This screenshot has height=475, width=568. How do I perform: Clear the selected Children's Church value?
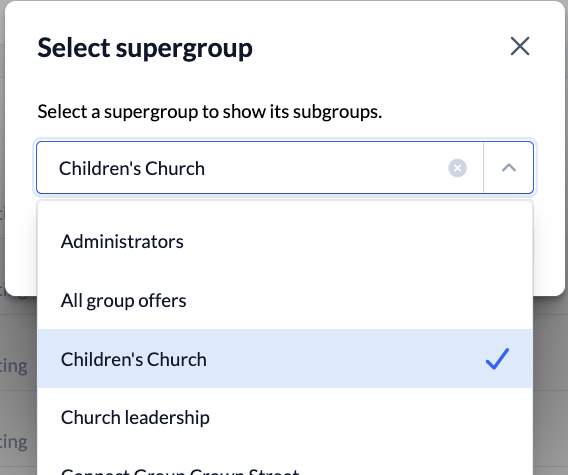(457, 168)
